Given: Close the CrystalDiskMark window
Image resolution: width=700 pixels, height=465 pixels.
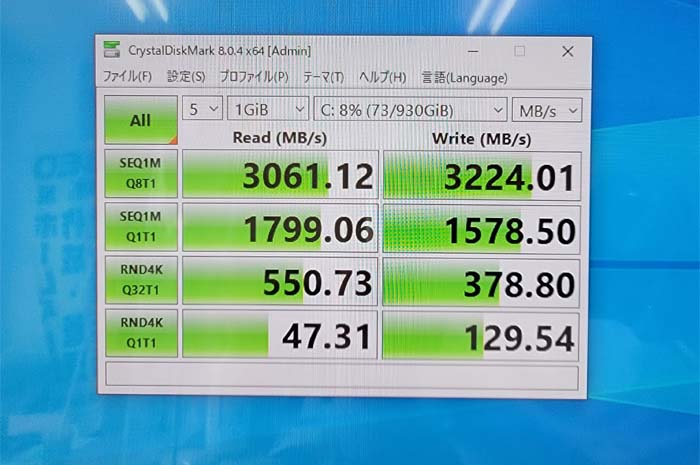Looking at the screenshot, I should coord(568,51).
